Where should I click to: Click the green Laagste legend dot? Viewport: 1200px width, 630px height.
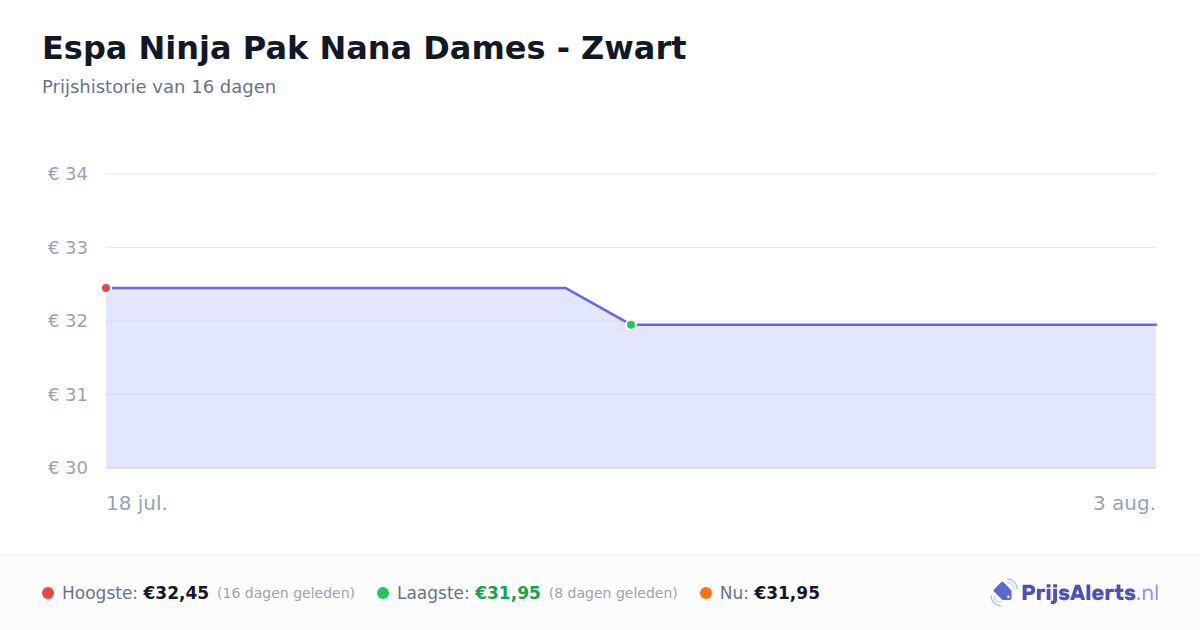pos(383,593)
